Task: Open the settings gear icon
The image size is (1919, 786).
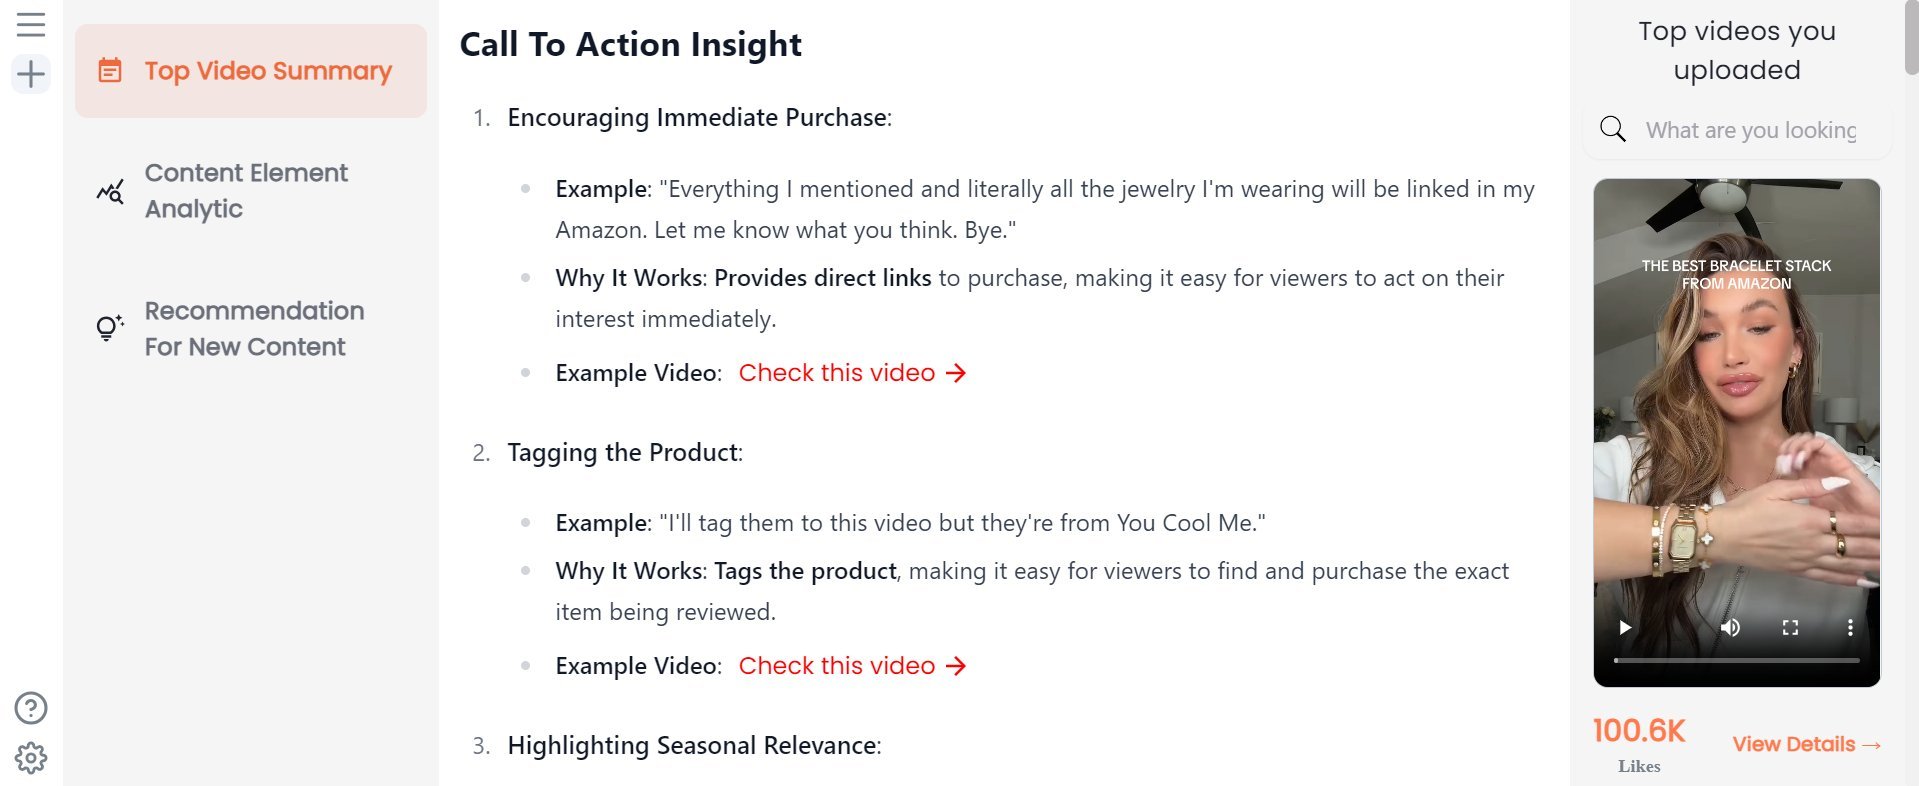Action: [30, 757]
